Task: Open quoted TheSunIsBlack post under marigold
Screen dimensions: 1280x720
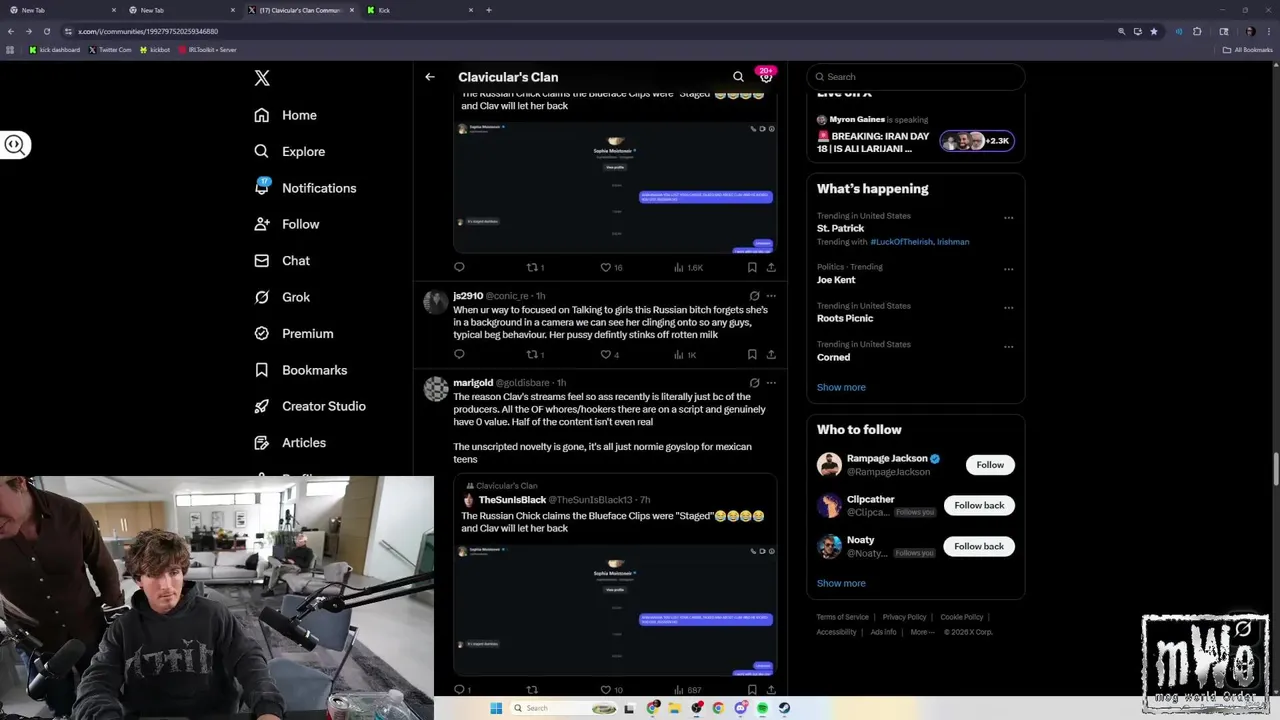Action: (615, 575)
